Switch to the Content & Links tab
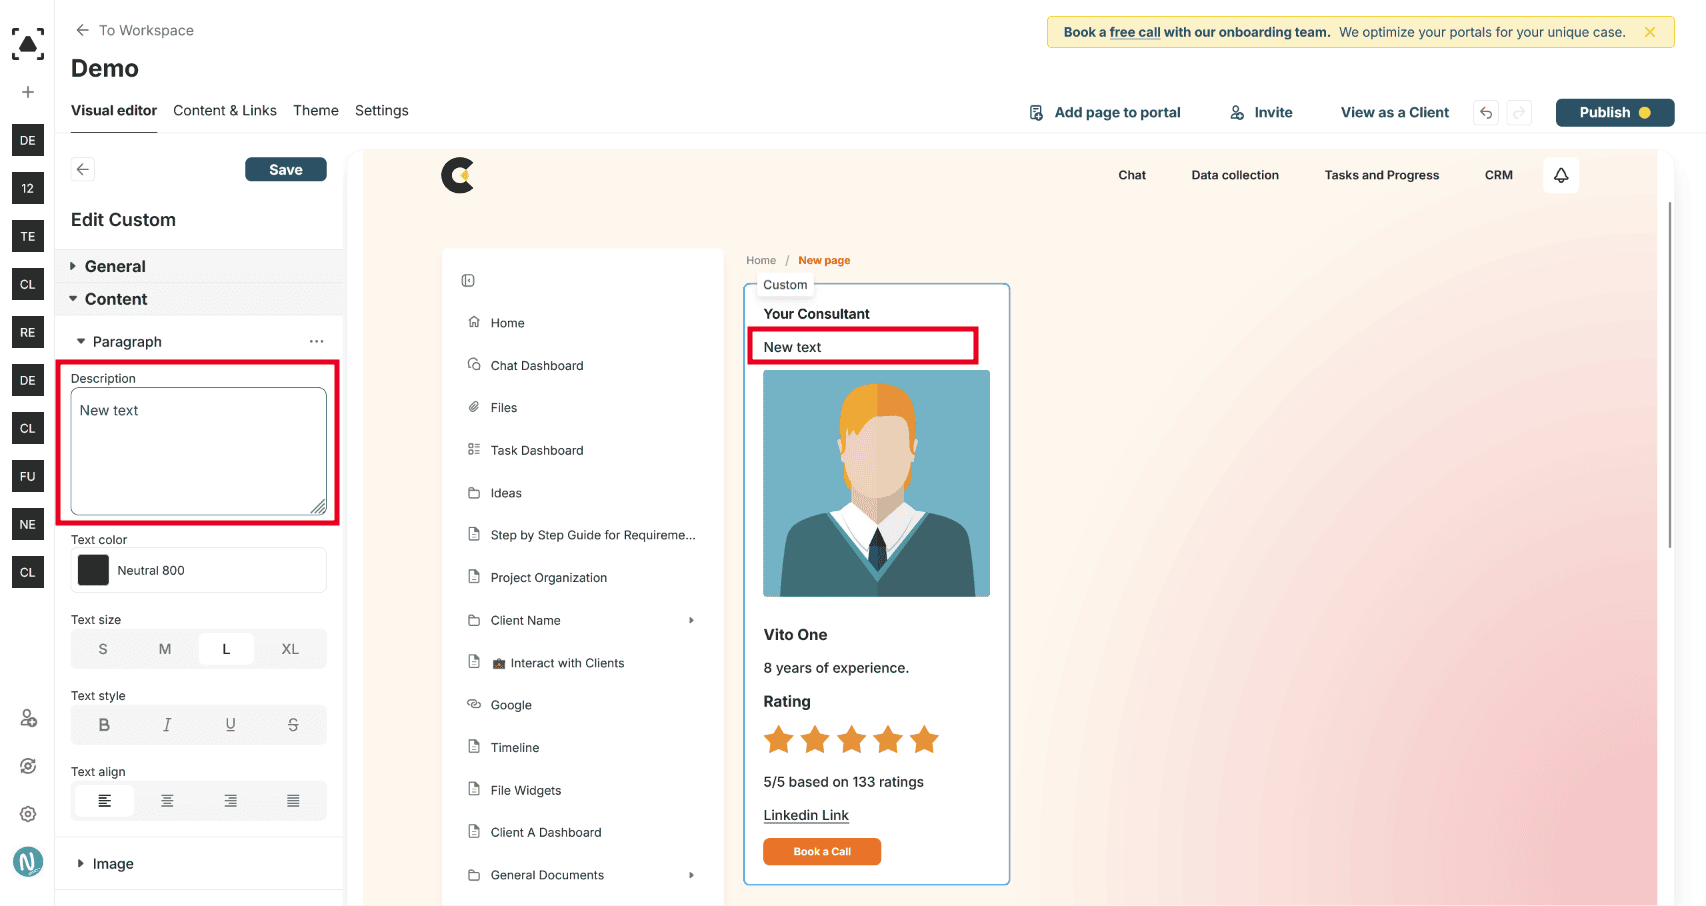 225,110
